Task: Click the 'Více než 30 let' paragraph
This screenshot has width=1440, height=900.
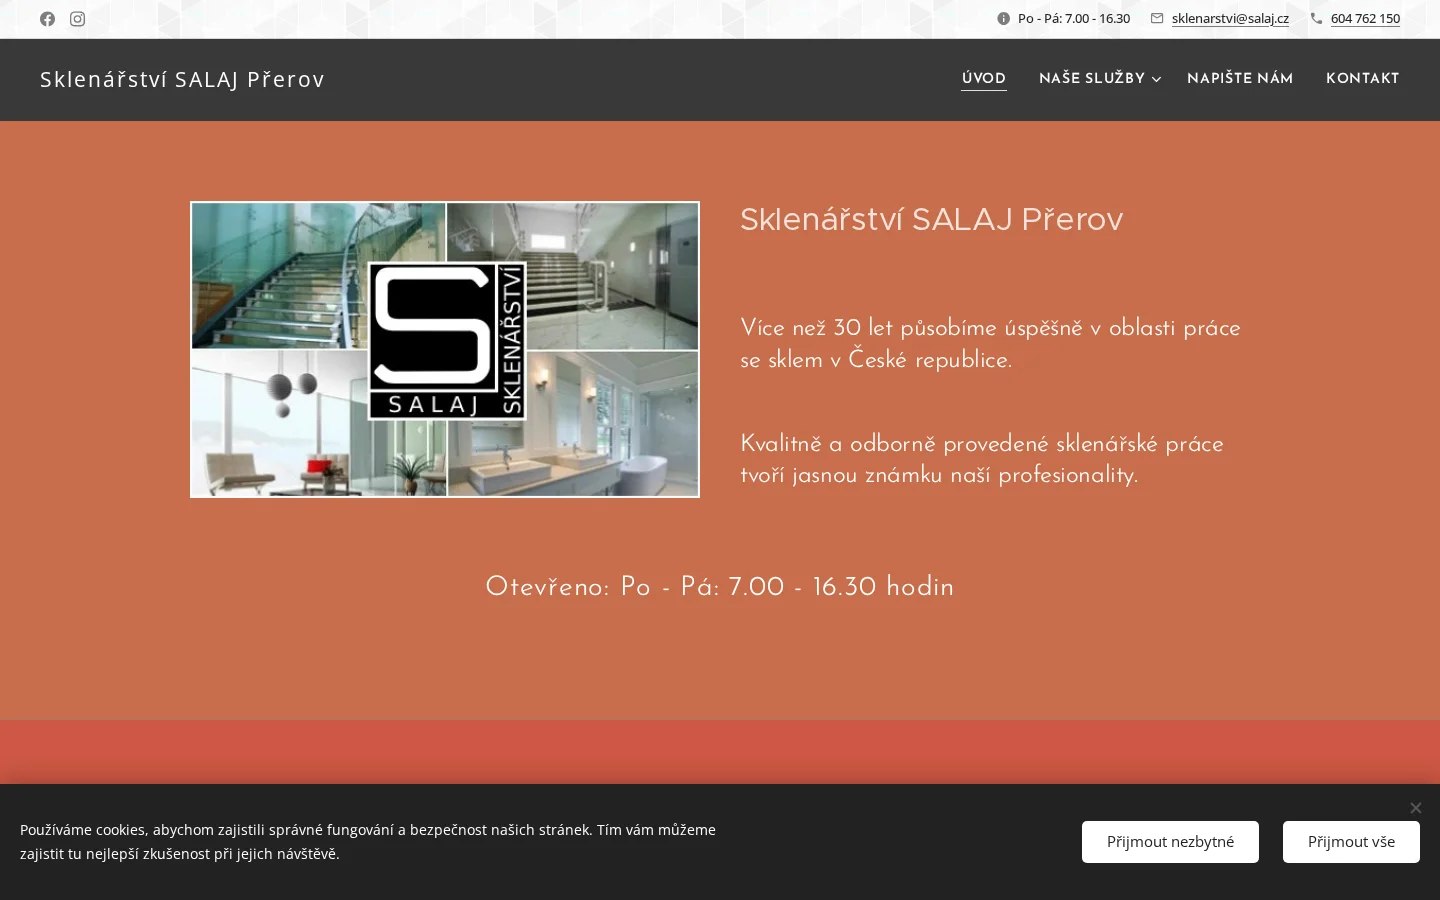Action: (x=990, y=344)
